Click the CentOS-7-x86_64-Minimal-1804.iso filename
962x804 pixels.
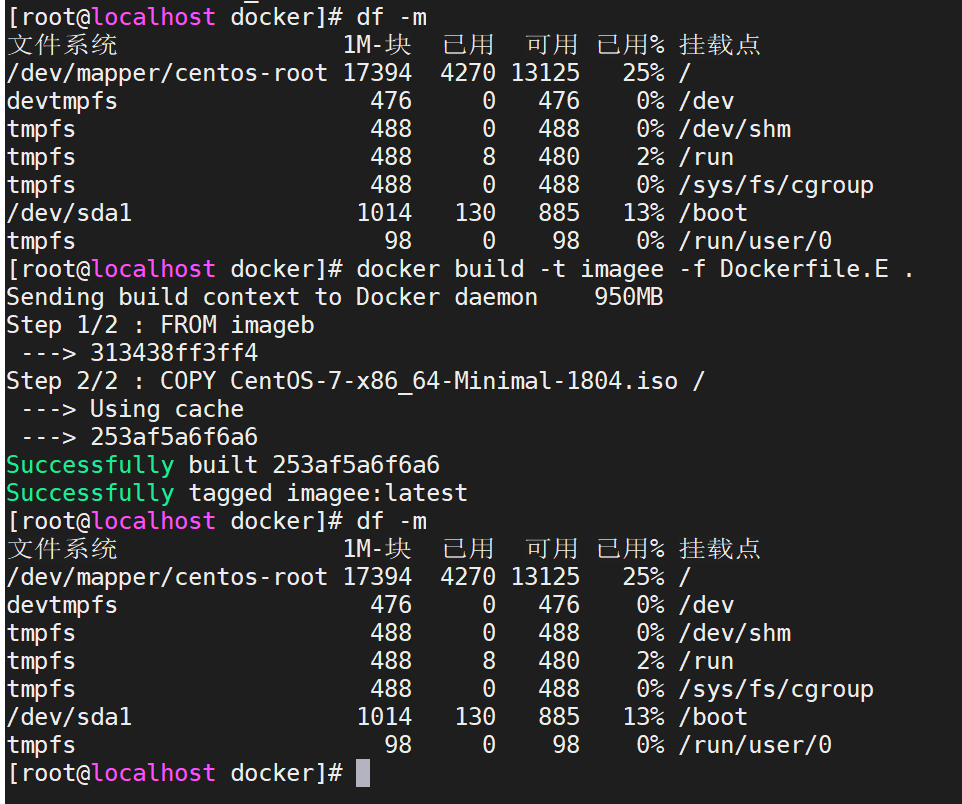pos(453,381)
